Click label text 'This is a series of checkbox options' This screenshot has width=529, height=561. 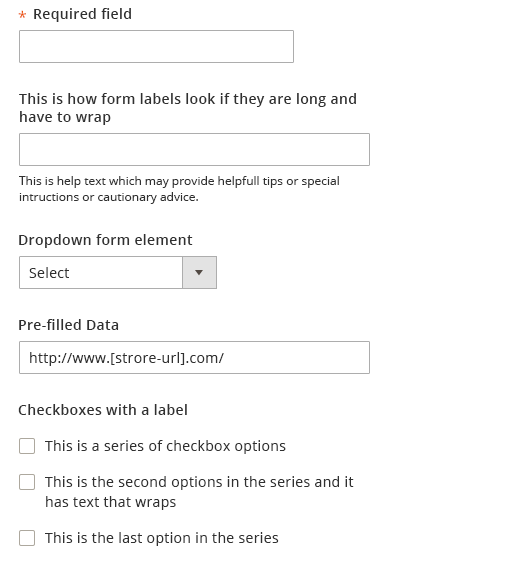coord(165,446)
